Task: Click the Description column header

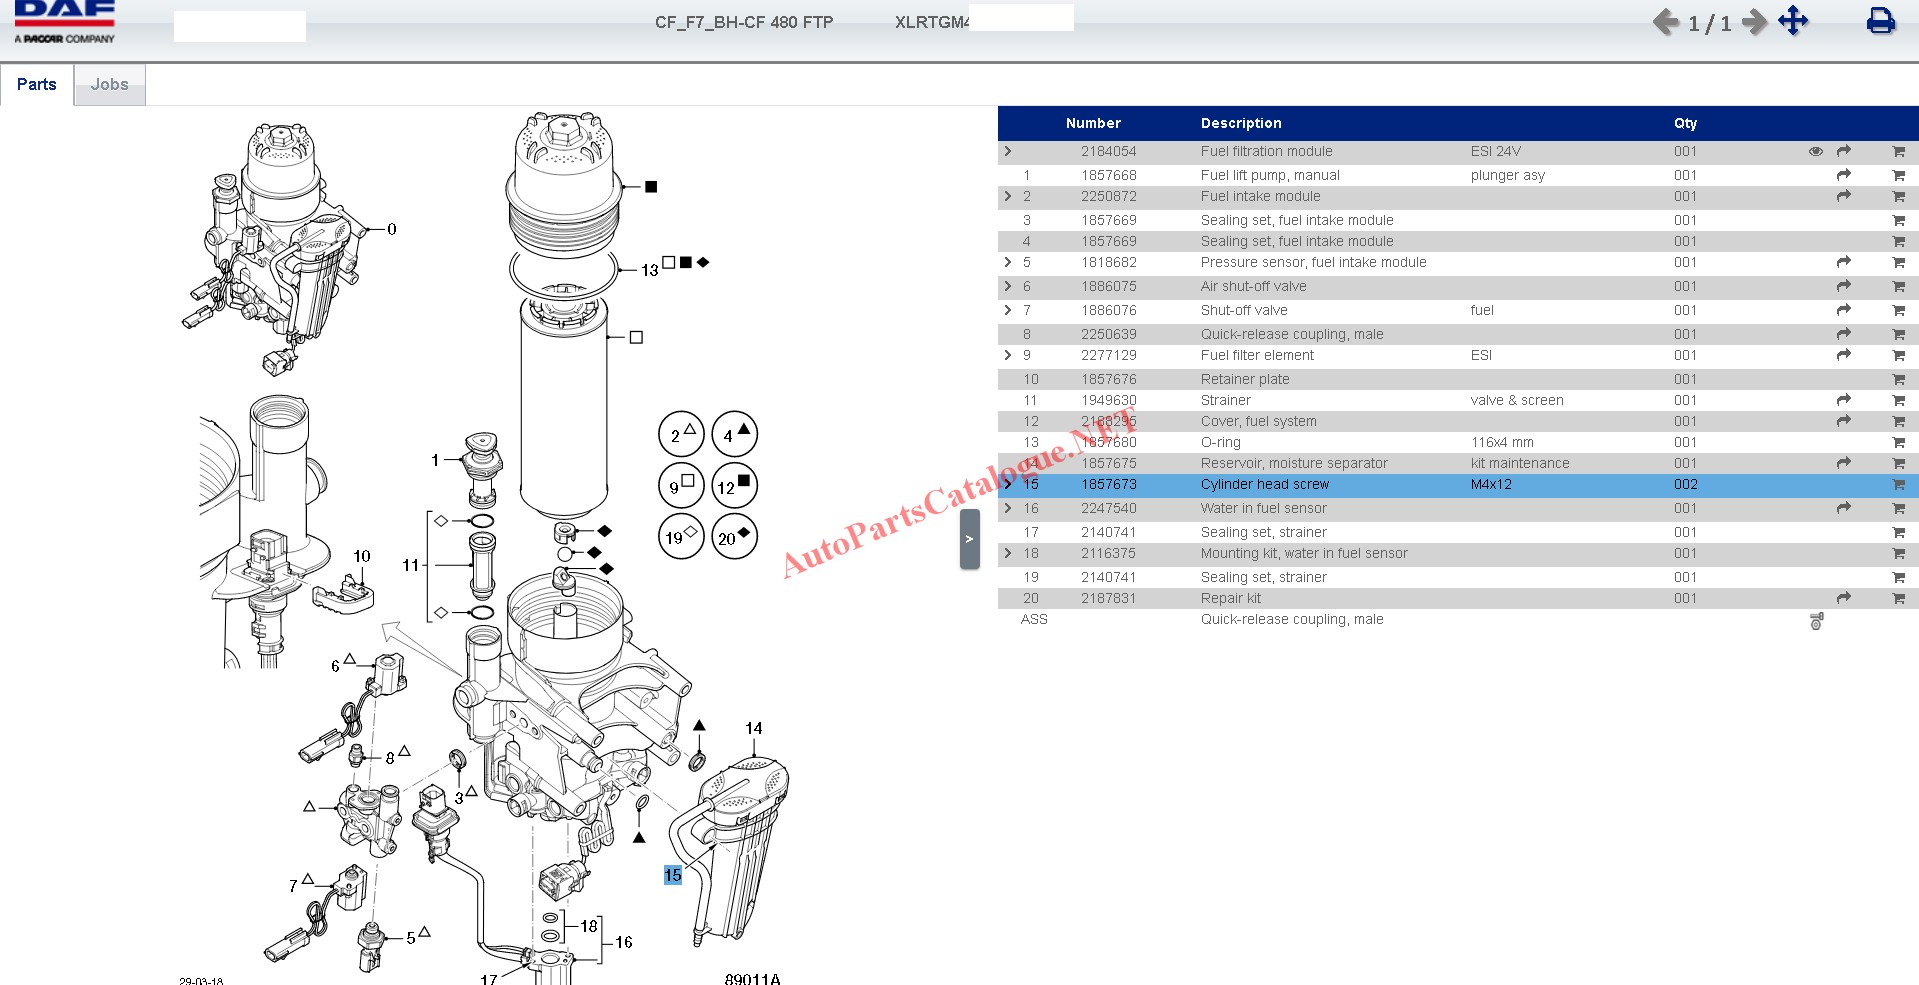Action: tap(1240, 123)
